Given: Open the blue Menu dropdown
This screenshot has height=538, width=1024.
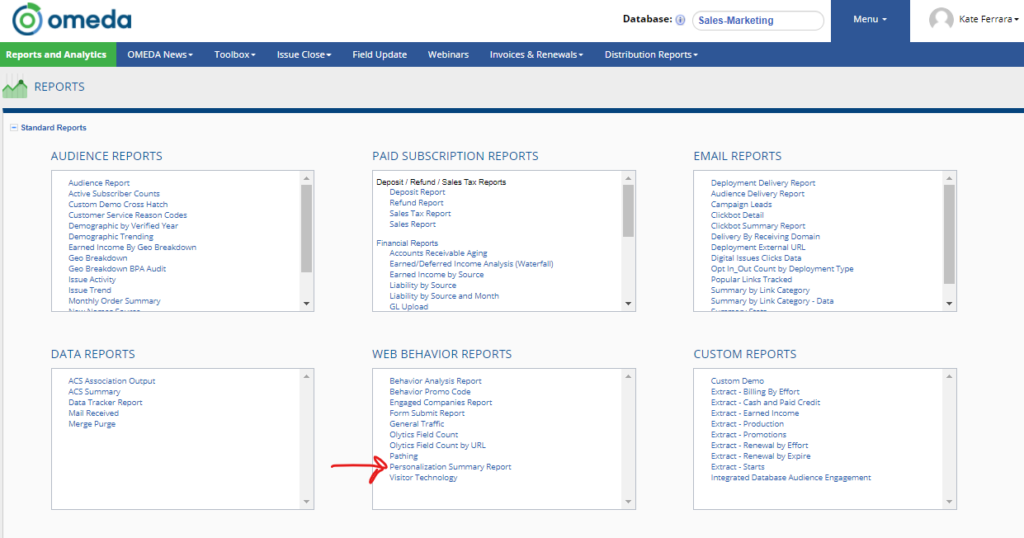Looking at the screenshot, I should [x=869, y=20].
